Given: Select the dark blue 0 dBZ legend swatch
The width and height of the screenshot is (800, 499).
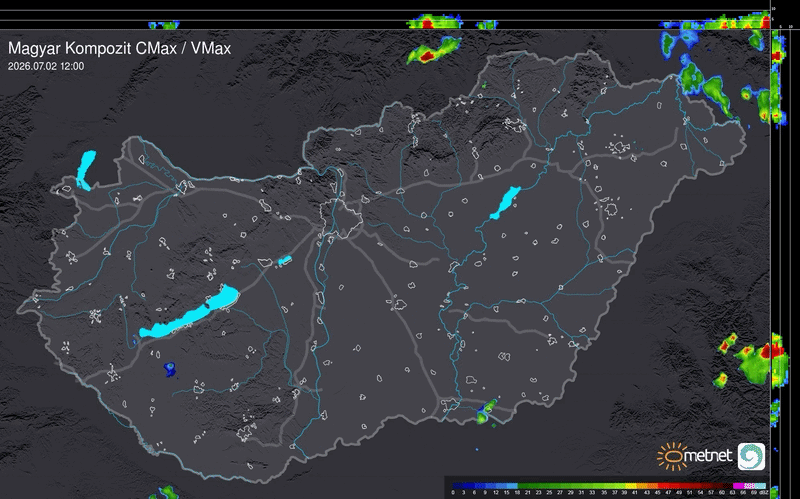Looking at the screenshot, I should [x=457, y=486].
